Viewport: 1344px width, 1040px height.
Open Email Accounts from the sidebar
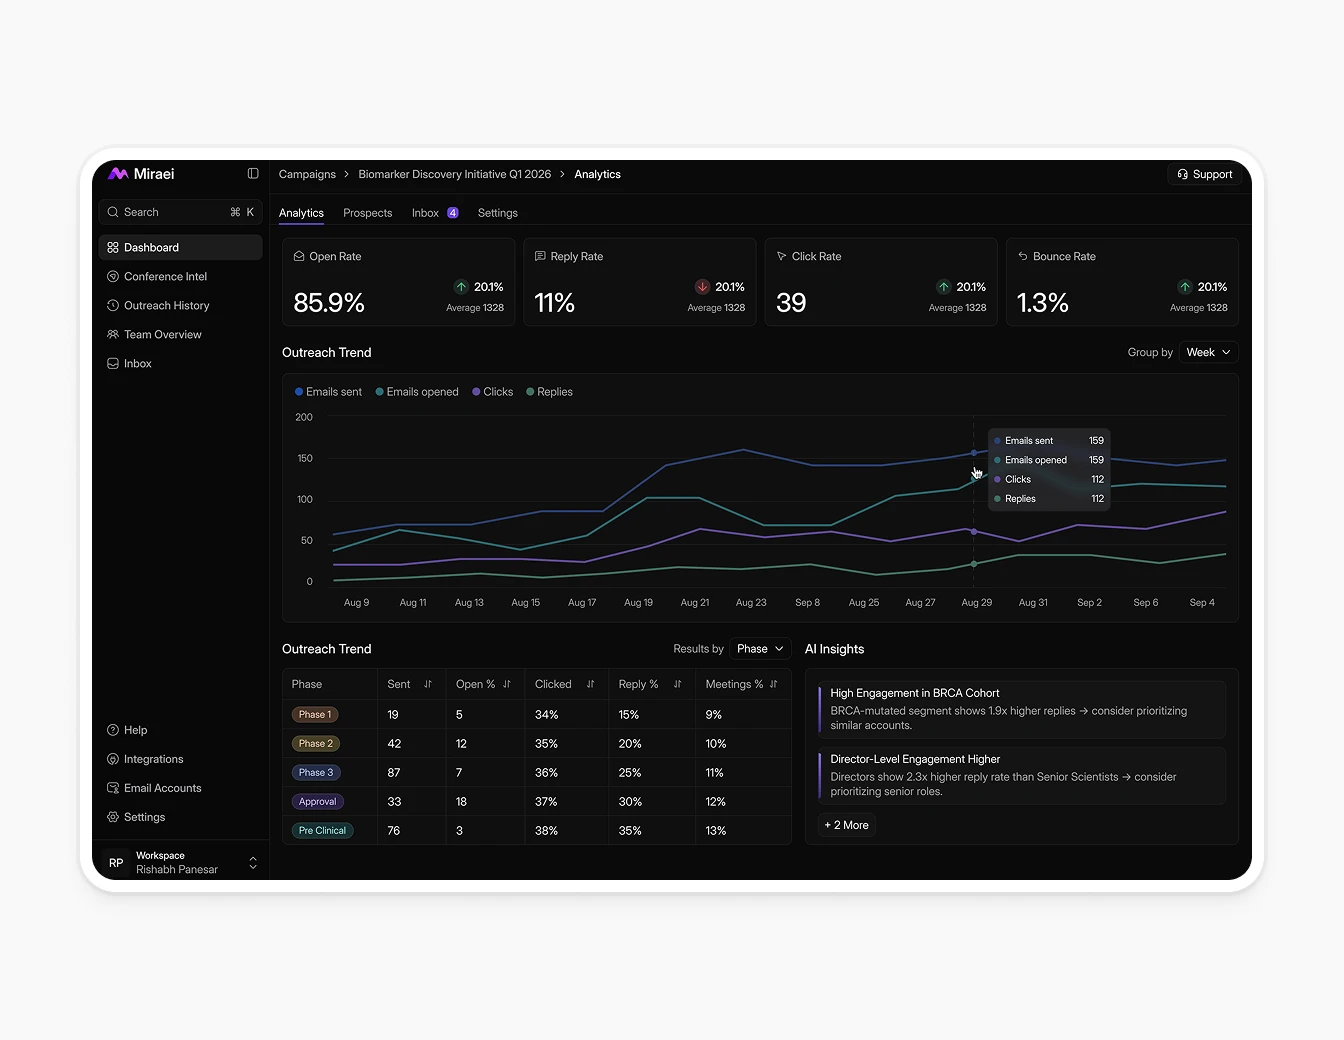point(162,788)
